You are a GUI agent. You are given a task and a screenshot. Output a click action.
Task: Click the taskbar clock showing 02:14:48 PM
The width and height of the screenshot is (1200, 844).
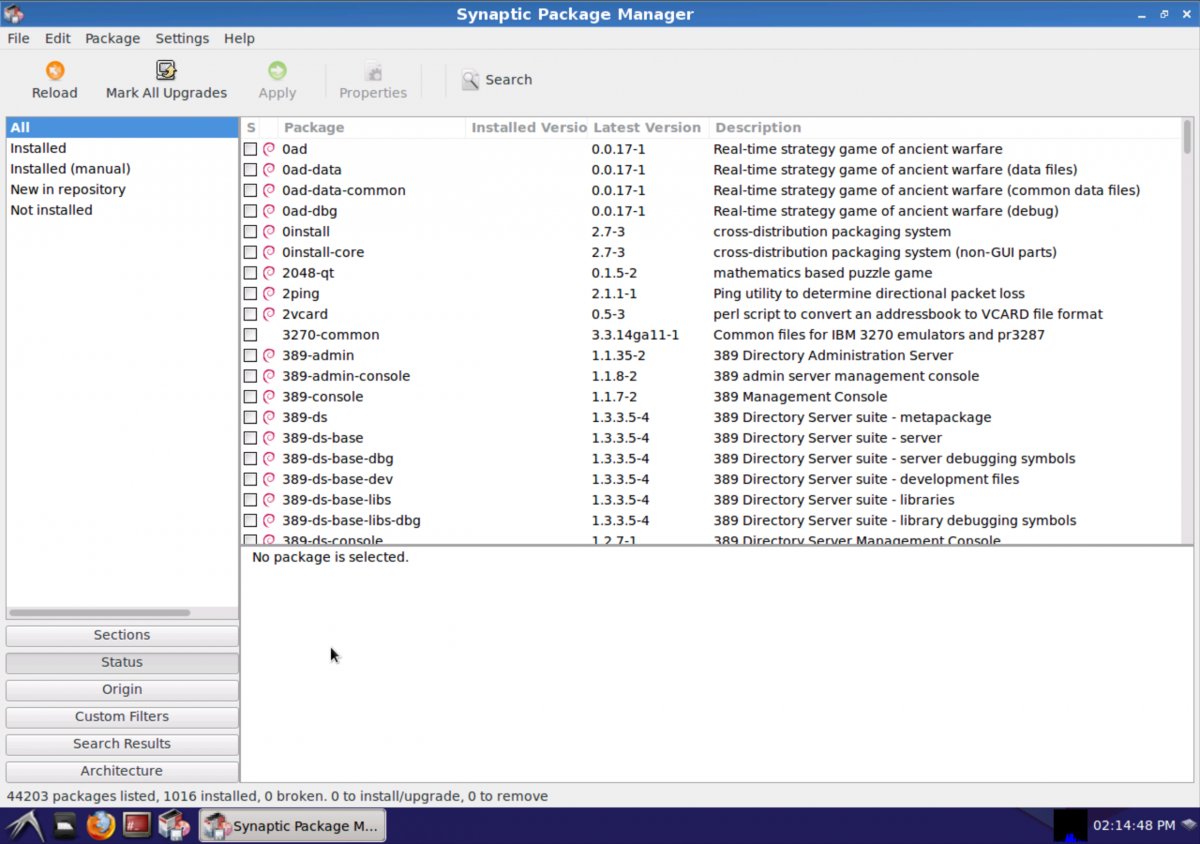[1134, 826]
